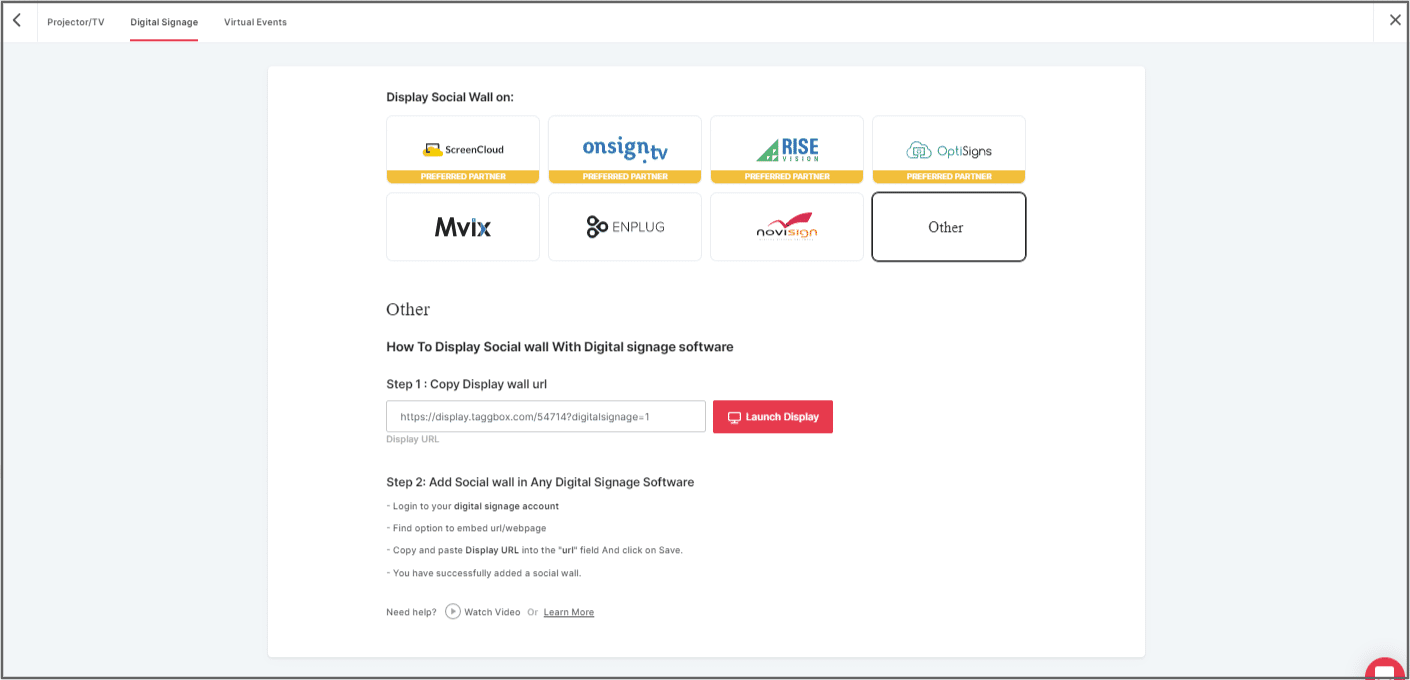Choose the Mvix signage option
Screen dimensions: 1410x680
[463, 227]
